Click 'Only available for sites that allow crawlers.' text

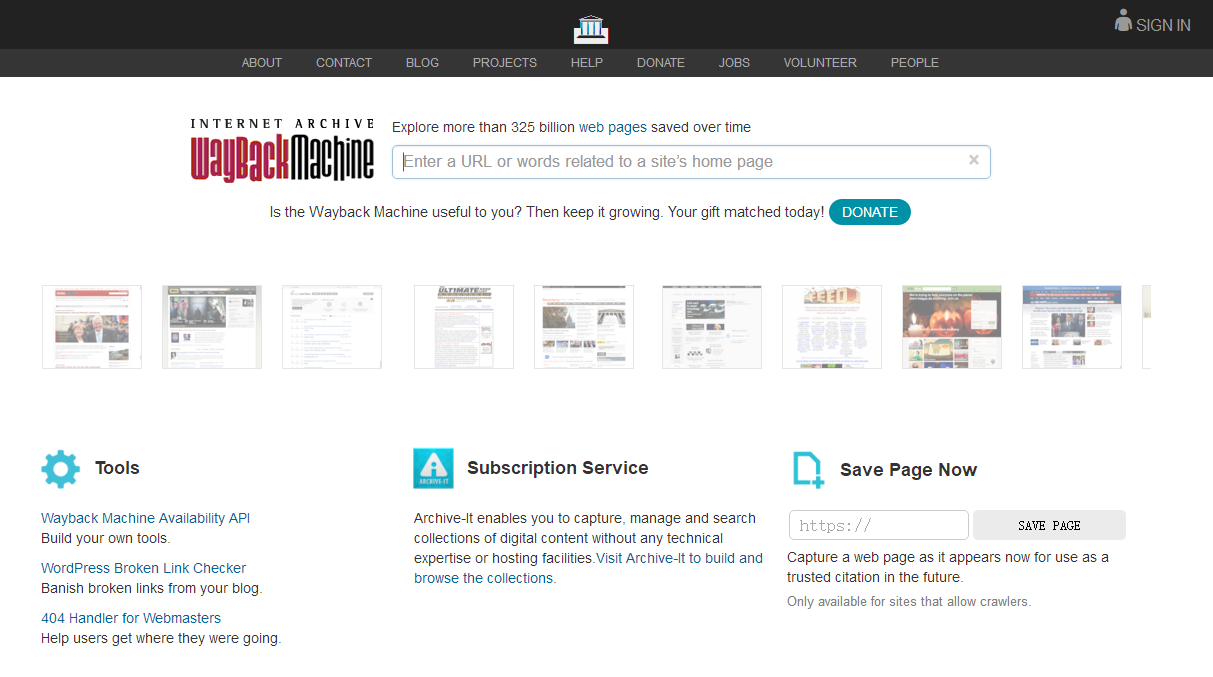909,602
